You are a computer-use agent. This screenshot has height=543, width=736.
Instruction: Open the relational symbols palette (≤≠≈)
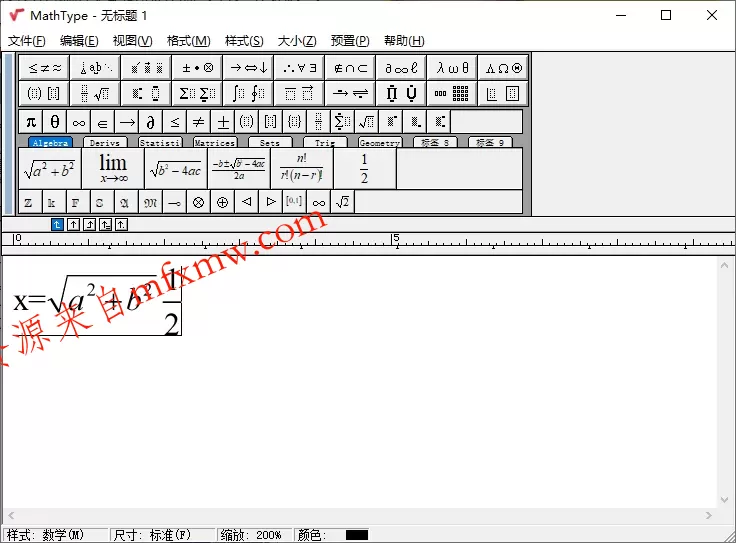pos(44,68)
